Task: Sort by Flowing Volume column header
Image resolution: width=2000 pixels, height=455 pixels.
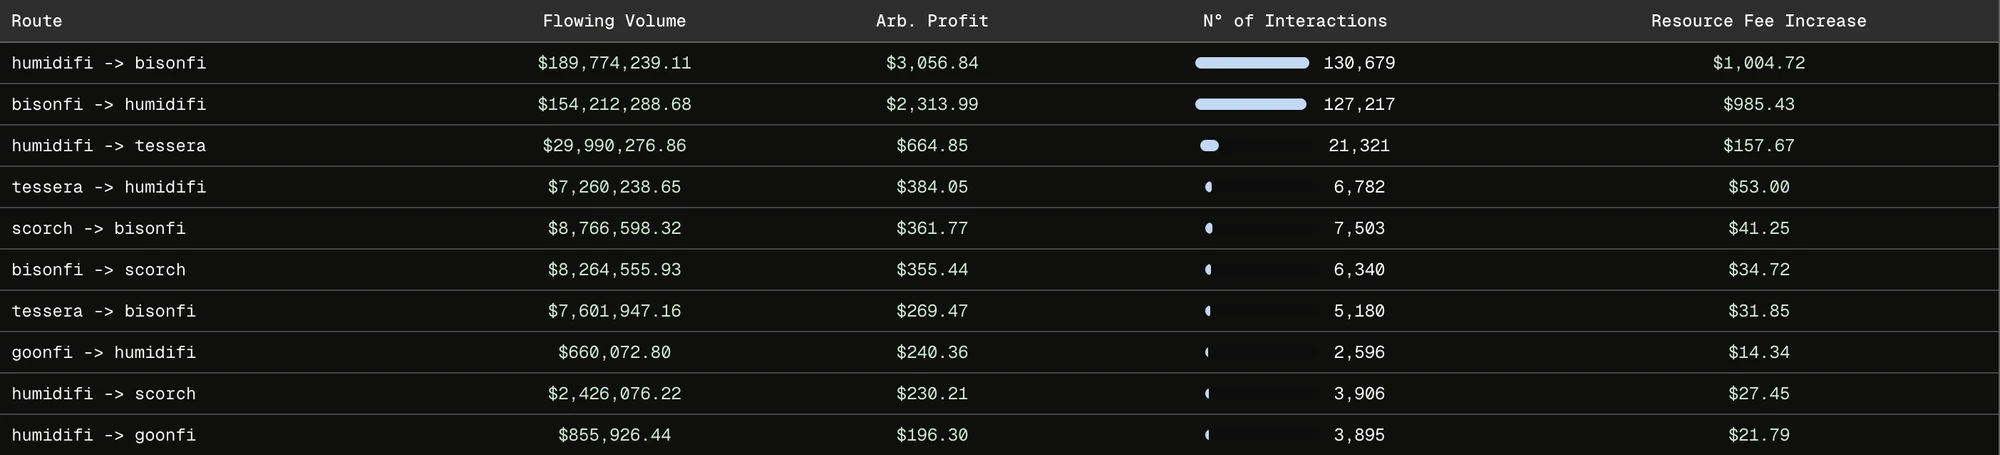Action: point(614,21)
